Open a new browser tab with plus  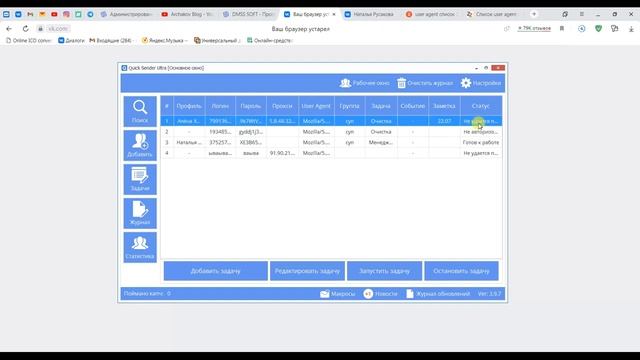[x=534, y=14]
